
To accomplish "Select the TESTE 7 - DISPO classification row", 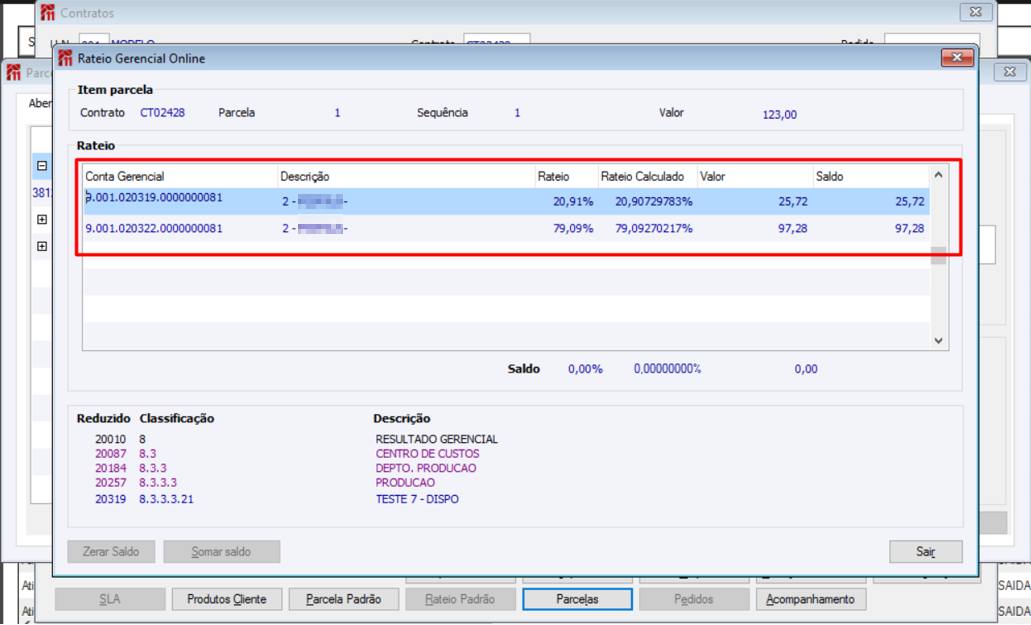I will click(417, 499).
